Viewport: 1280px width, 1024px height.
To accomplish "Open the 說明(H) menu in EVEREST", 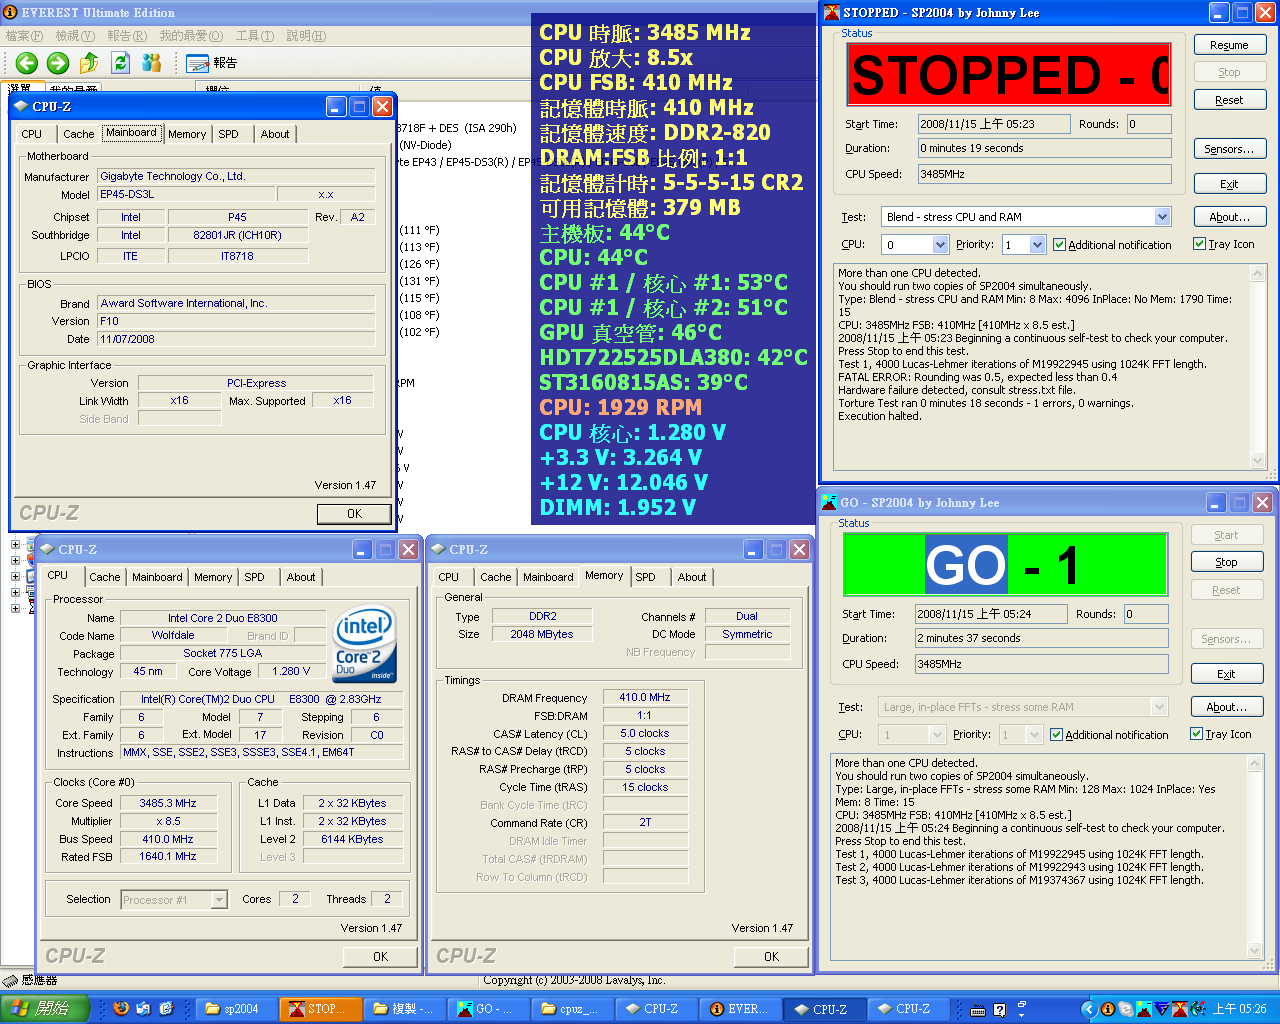I will pos(306,35).
